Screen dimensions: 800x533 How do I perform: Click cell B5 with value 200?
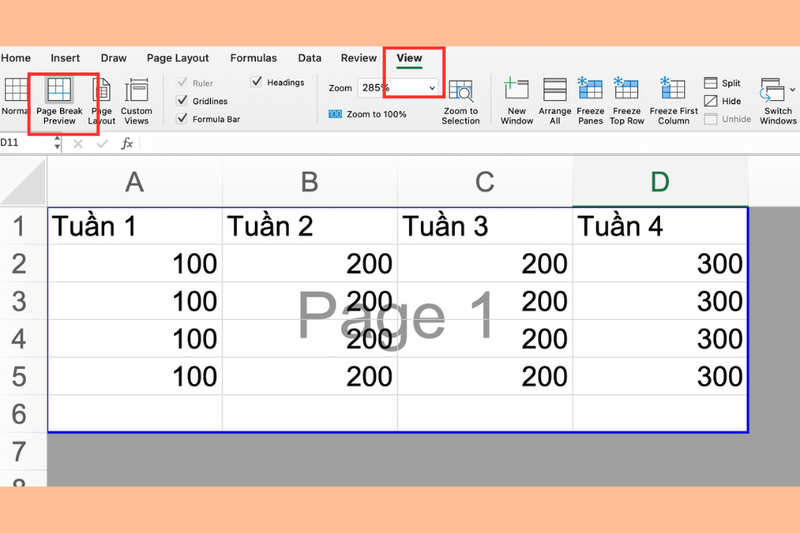pos(310,376)
